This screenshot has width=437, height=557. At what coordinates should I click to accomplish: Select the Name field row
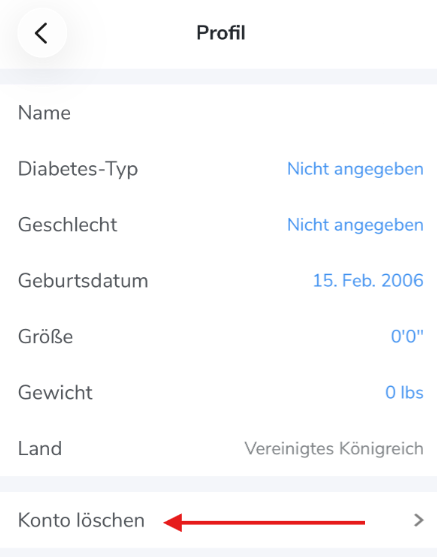[218, 113]
